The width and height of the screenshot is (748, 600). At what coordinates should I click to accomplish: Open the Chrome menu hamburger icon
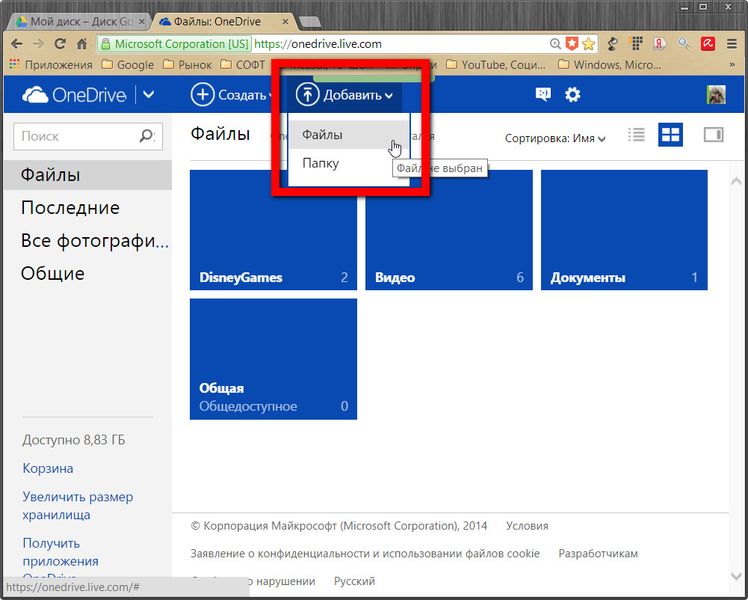click(732, 44)
